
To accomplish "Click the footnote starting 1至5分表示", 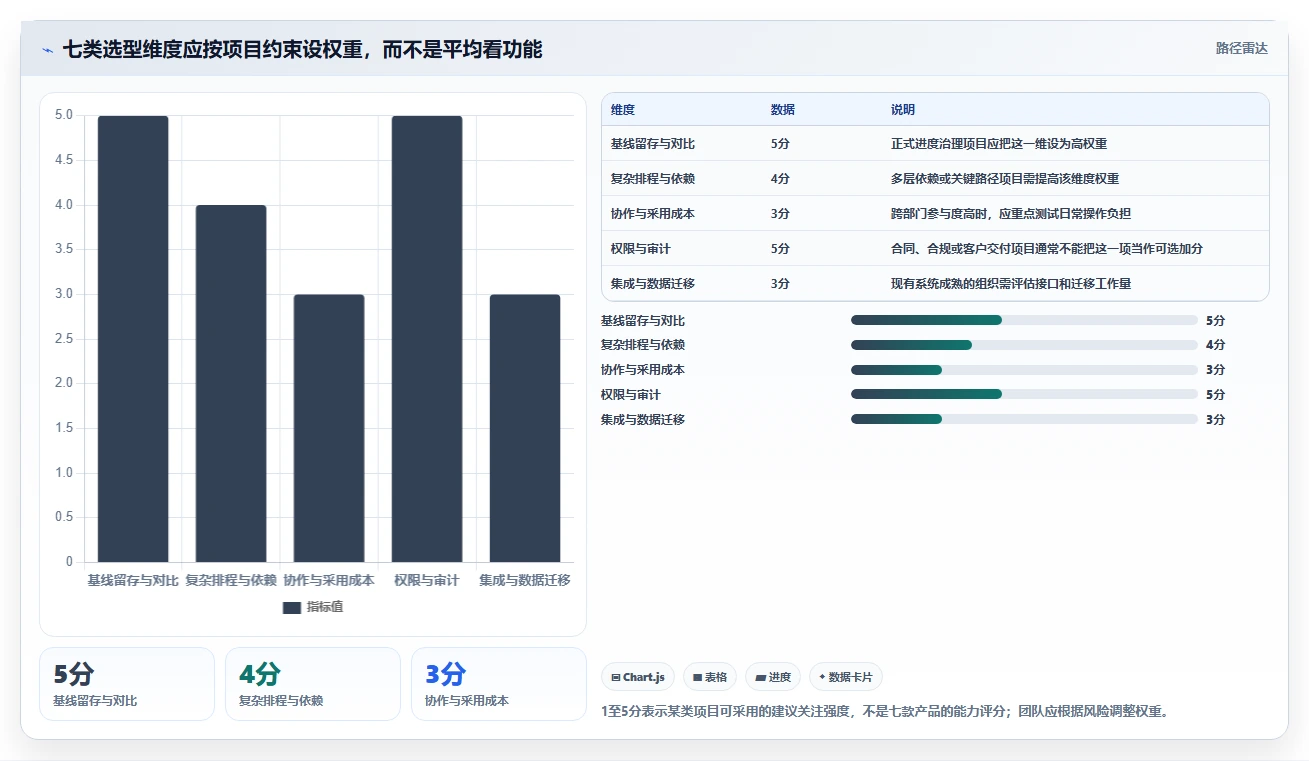I will (x=885, y=712).
